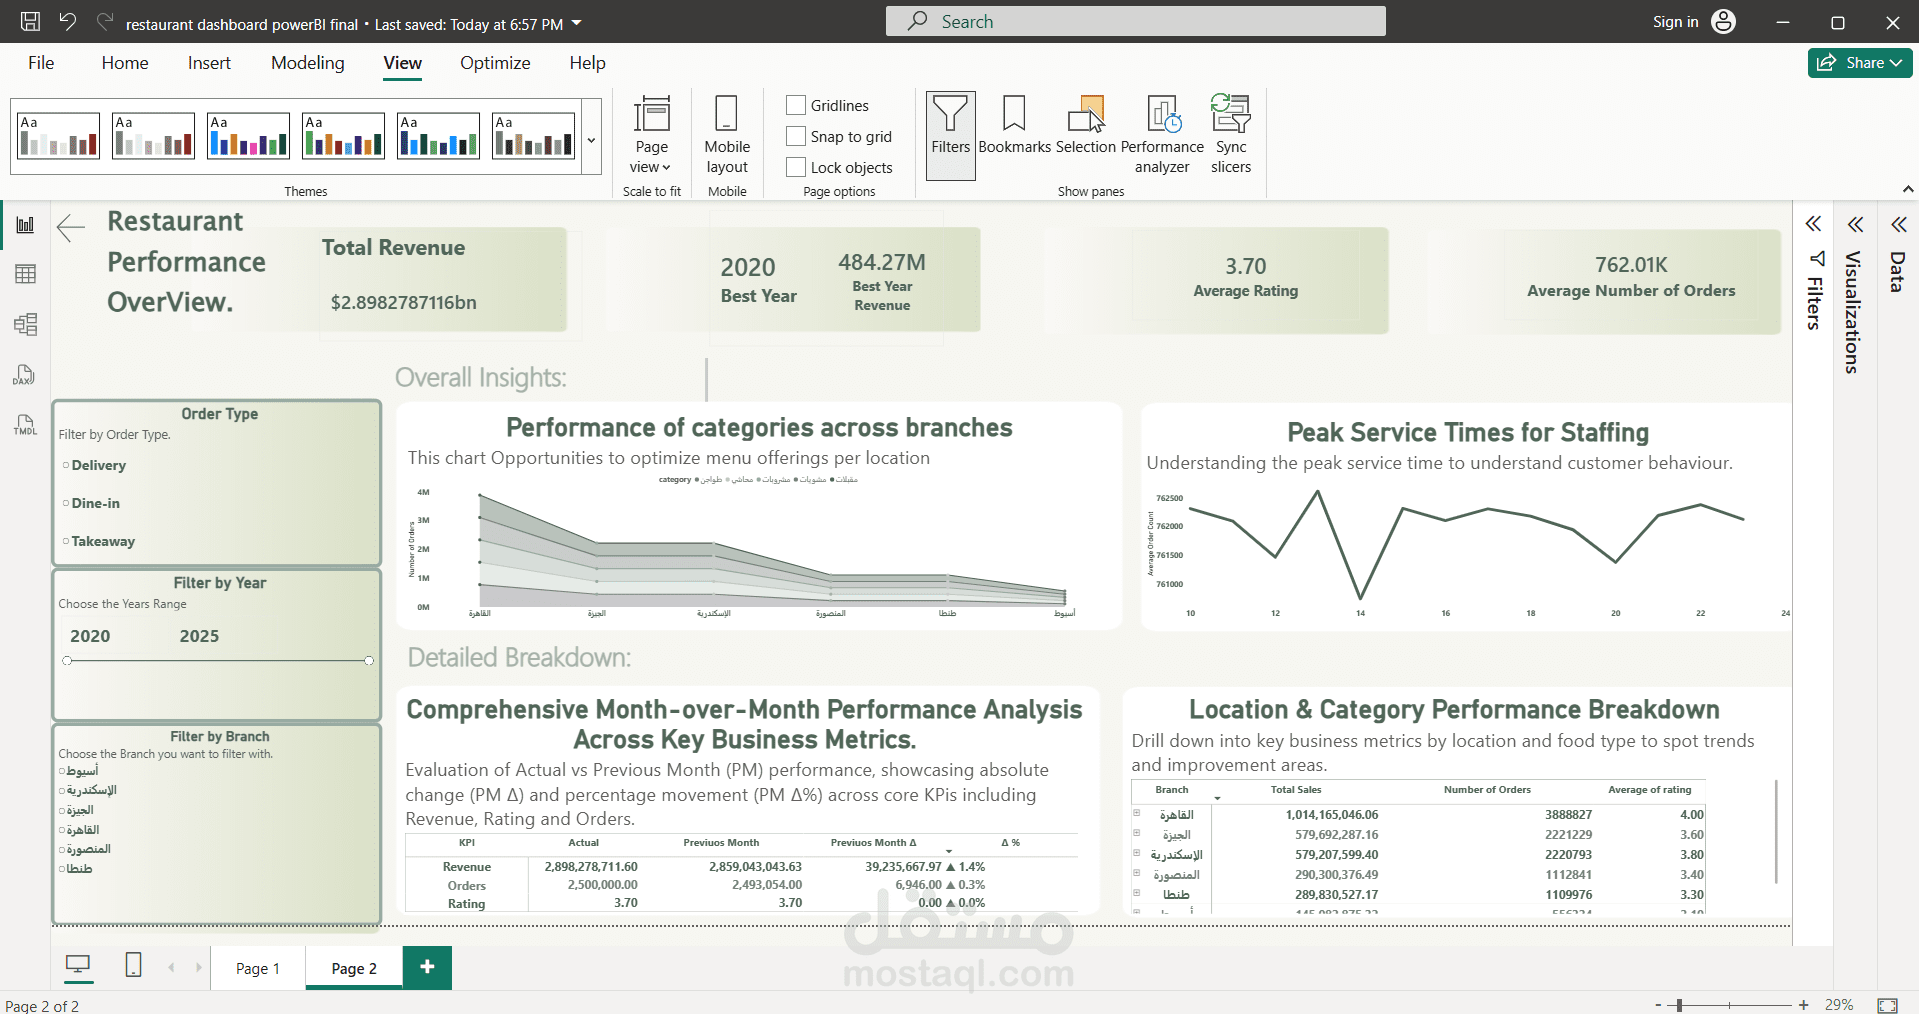This screenshot has height=1014, width=1919.
Task: Go to previous page tab arrow
Action: (171, 967)
